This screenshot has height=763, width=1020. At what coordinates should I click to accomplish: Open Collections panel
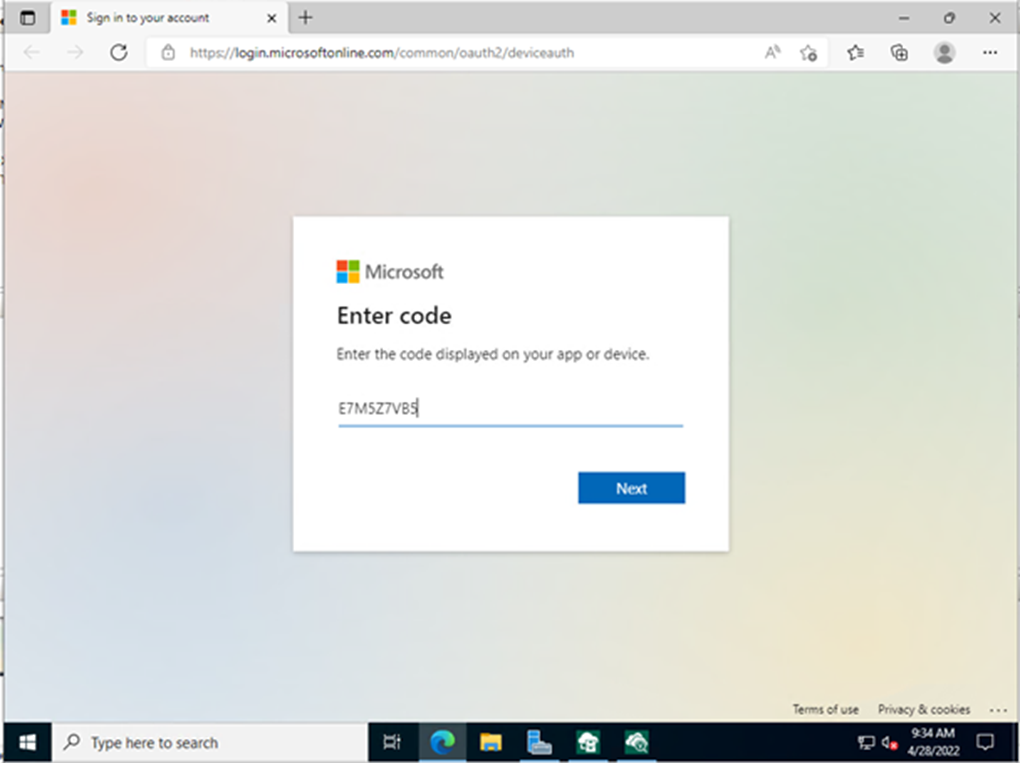[x=900, y=53]
